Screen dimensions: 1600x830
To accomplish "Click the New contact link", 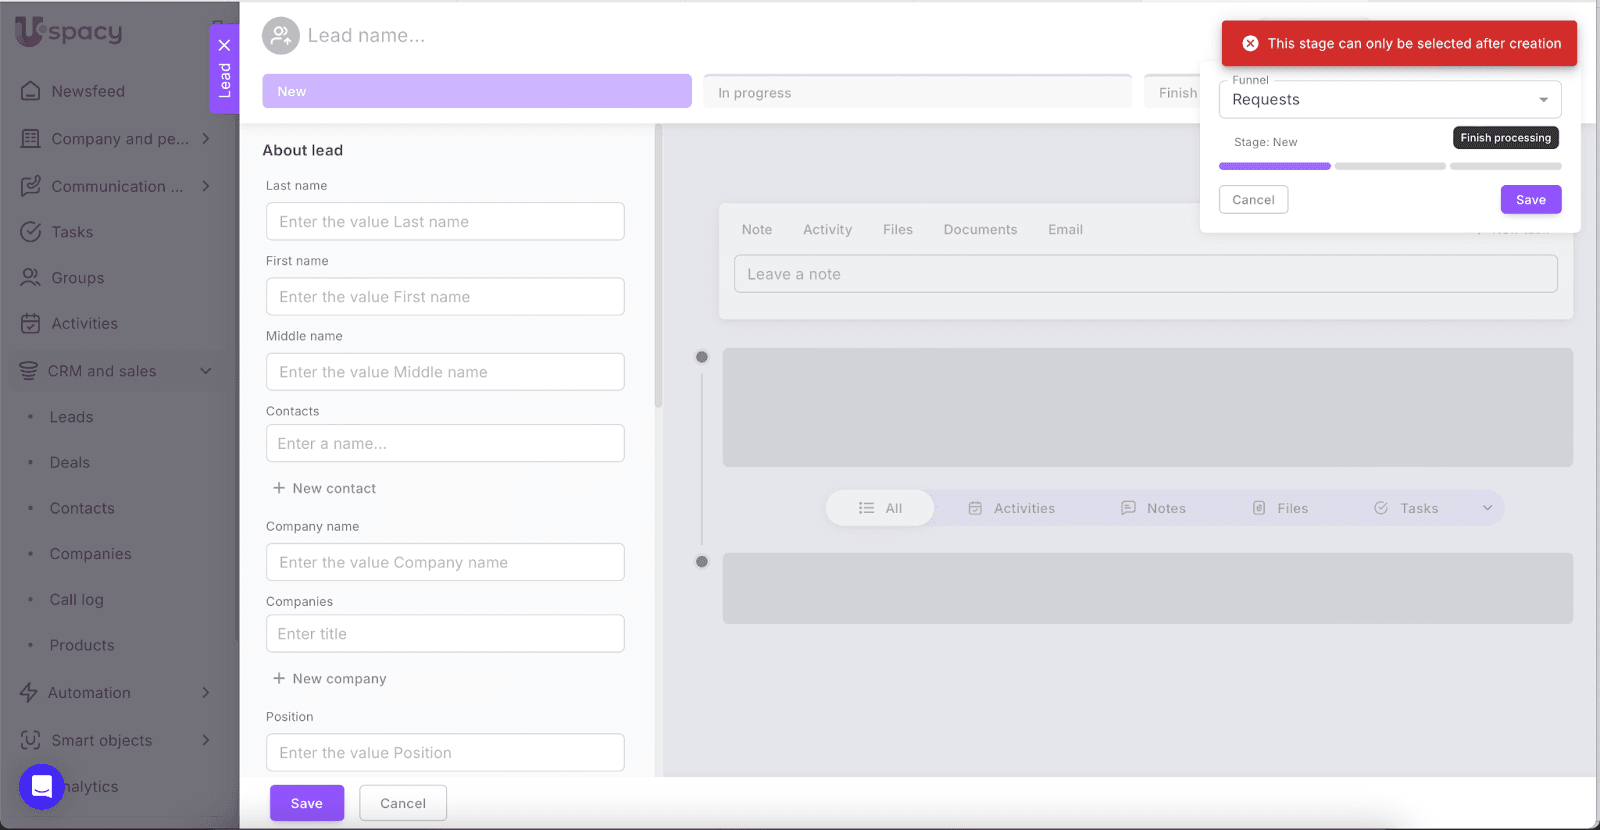I will click(x=325, y=489).
